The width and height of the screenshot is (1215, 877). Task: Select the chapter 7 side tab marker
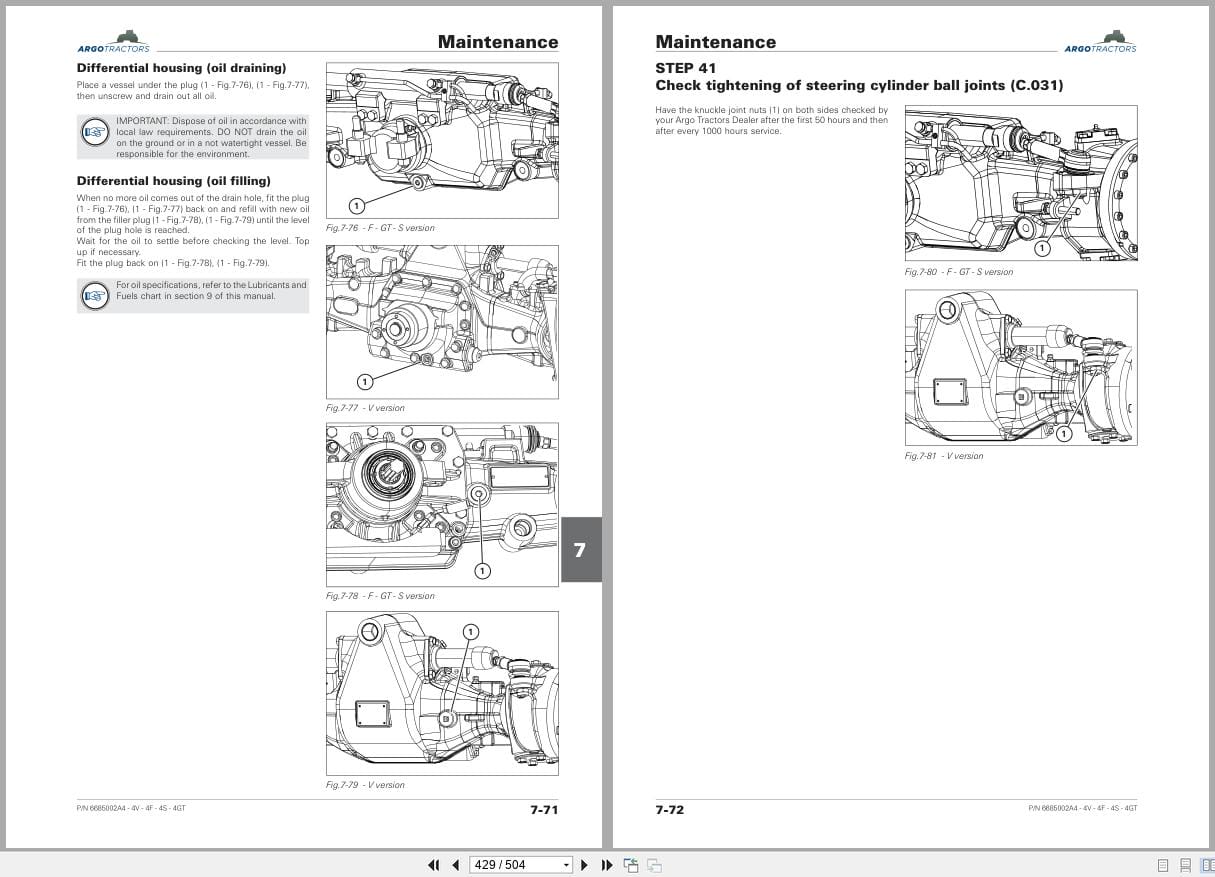tap(581, 548)
